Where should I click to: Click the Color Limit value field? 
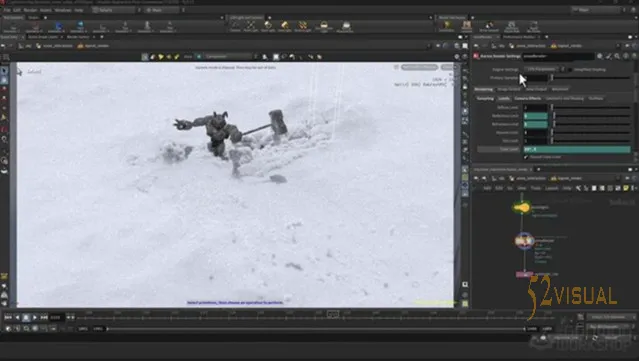pyautogui.click(x=577, y=150)
